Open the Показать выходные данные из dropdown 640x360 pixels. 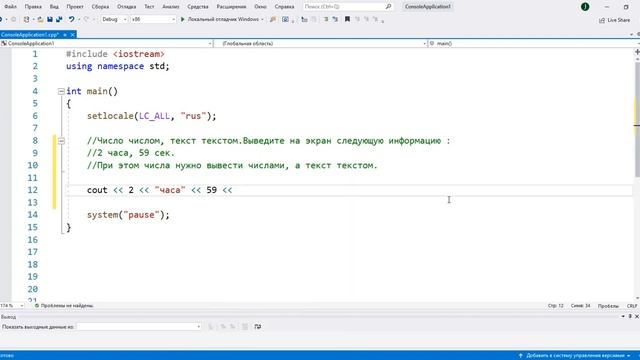coord(139,327)
